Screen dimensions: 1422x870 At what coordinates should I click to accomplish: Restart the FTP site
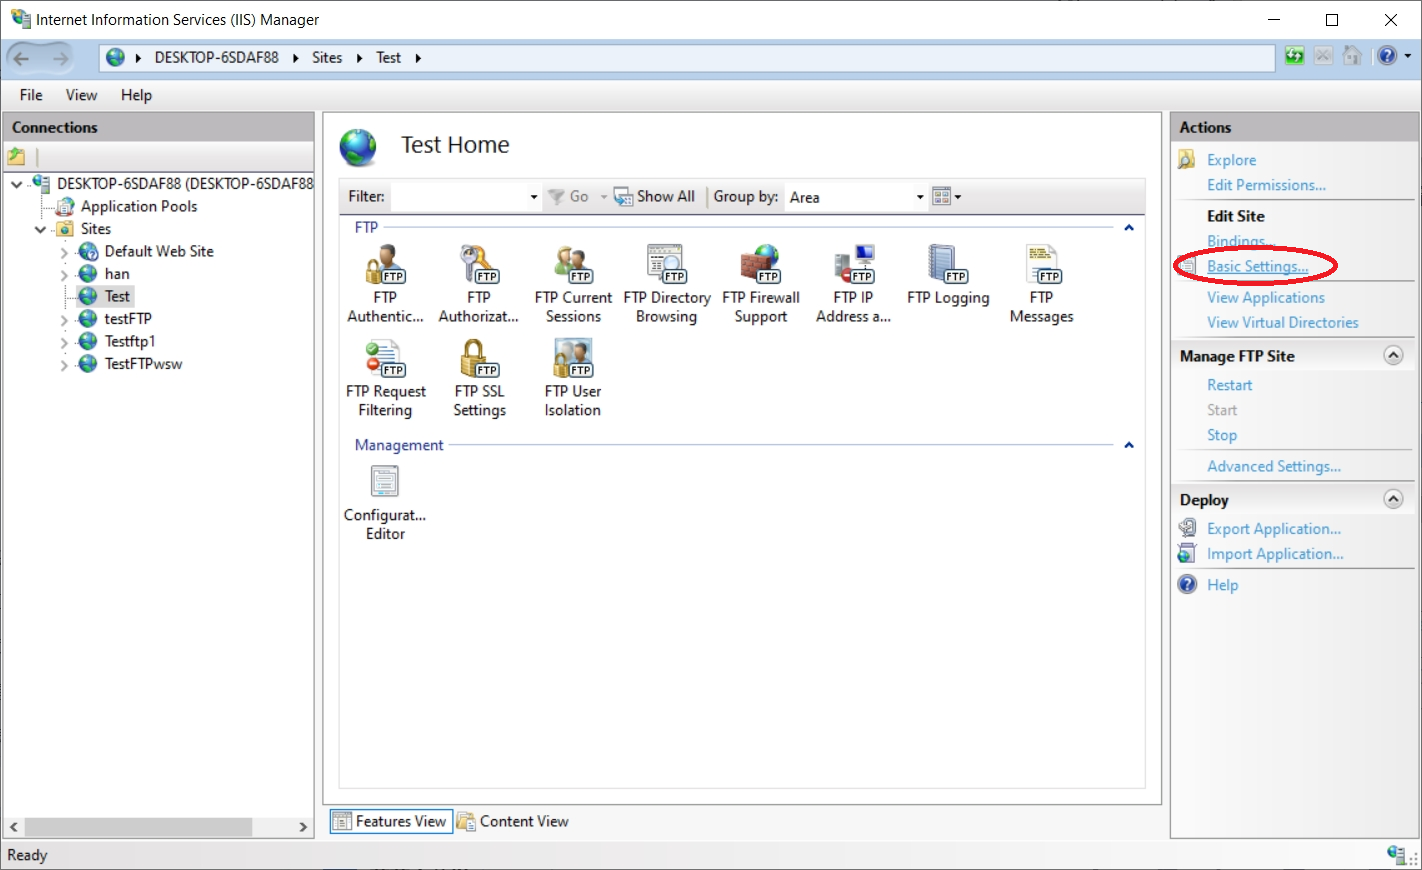1229,385
